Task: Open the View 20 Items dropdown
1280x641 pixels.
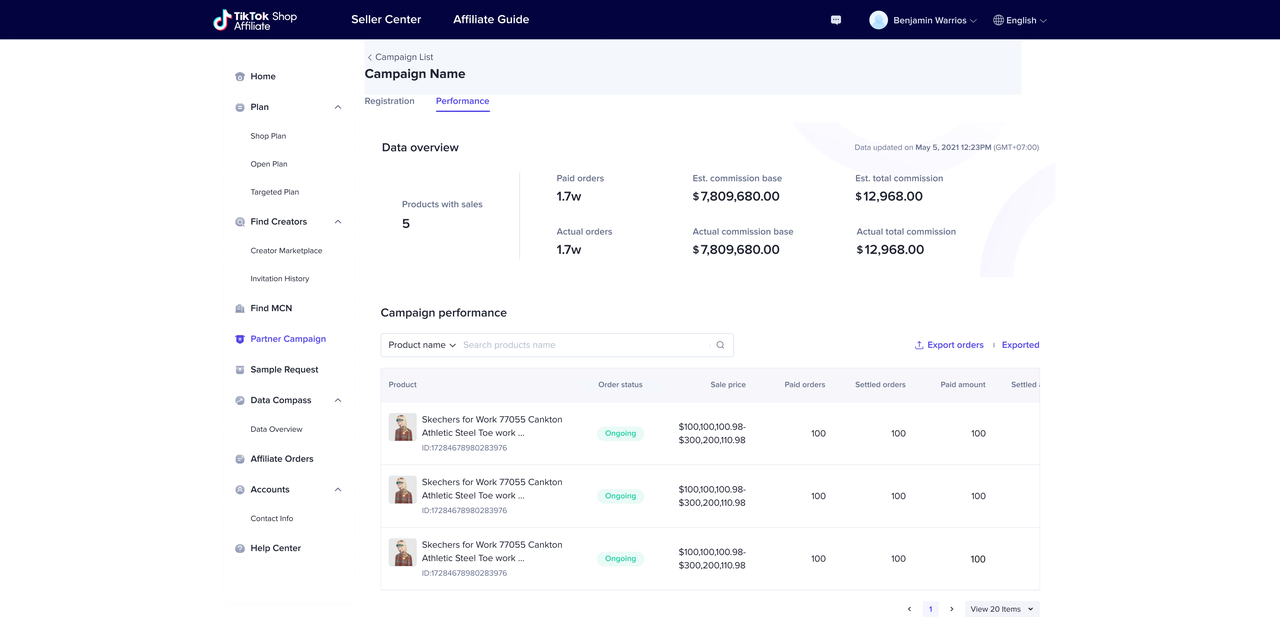Action: pyautogui.click(x=1002, y=609)
